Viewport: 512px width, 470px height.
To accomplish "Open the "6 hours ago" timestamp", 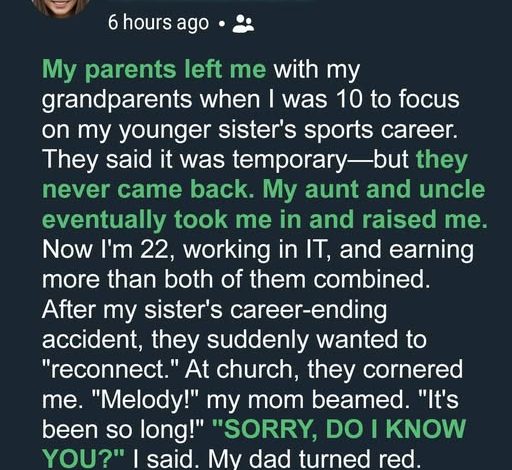I will [158, 23].
